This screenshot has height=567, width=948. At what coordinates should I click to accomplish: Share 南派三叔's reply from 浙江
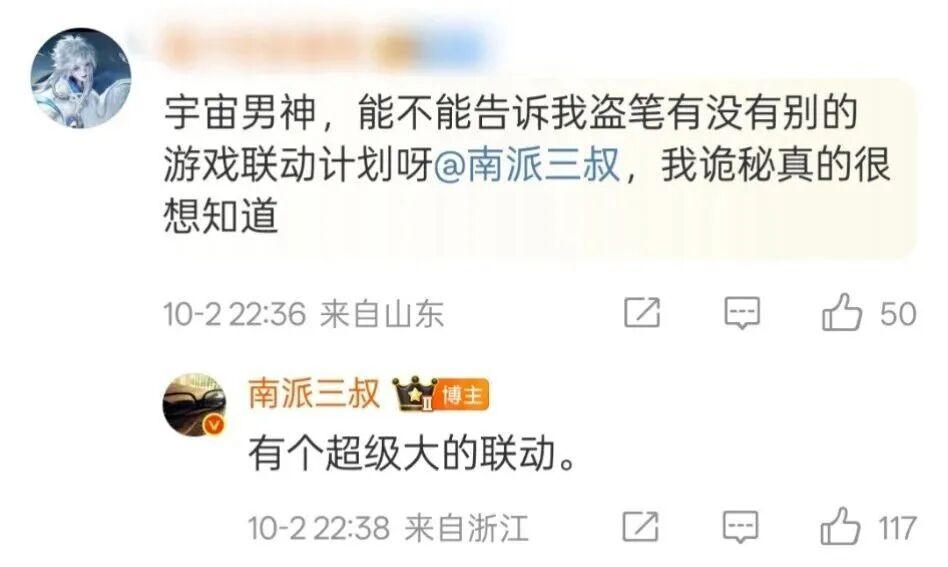click(x=640, y=526)
